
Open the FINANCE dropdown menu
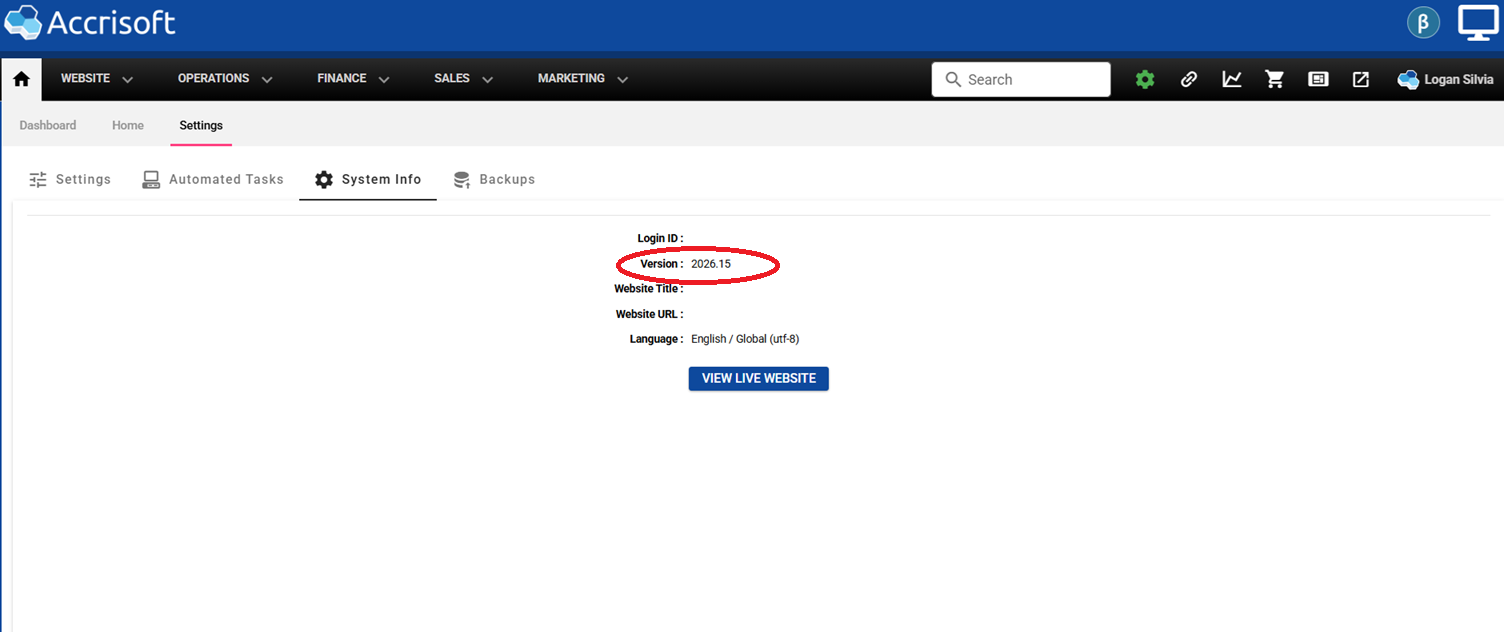click(x=353, y=79)
